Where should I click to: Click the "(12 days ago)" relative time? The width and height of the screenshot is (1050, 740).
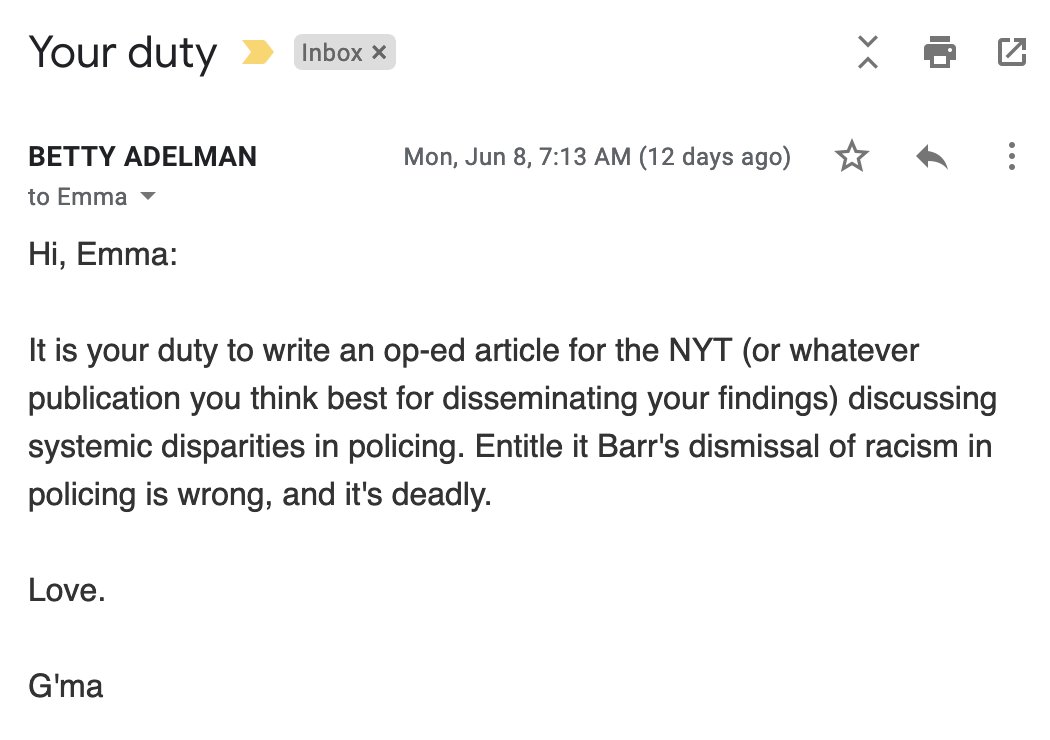715,157
